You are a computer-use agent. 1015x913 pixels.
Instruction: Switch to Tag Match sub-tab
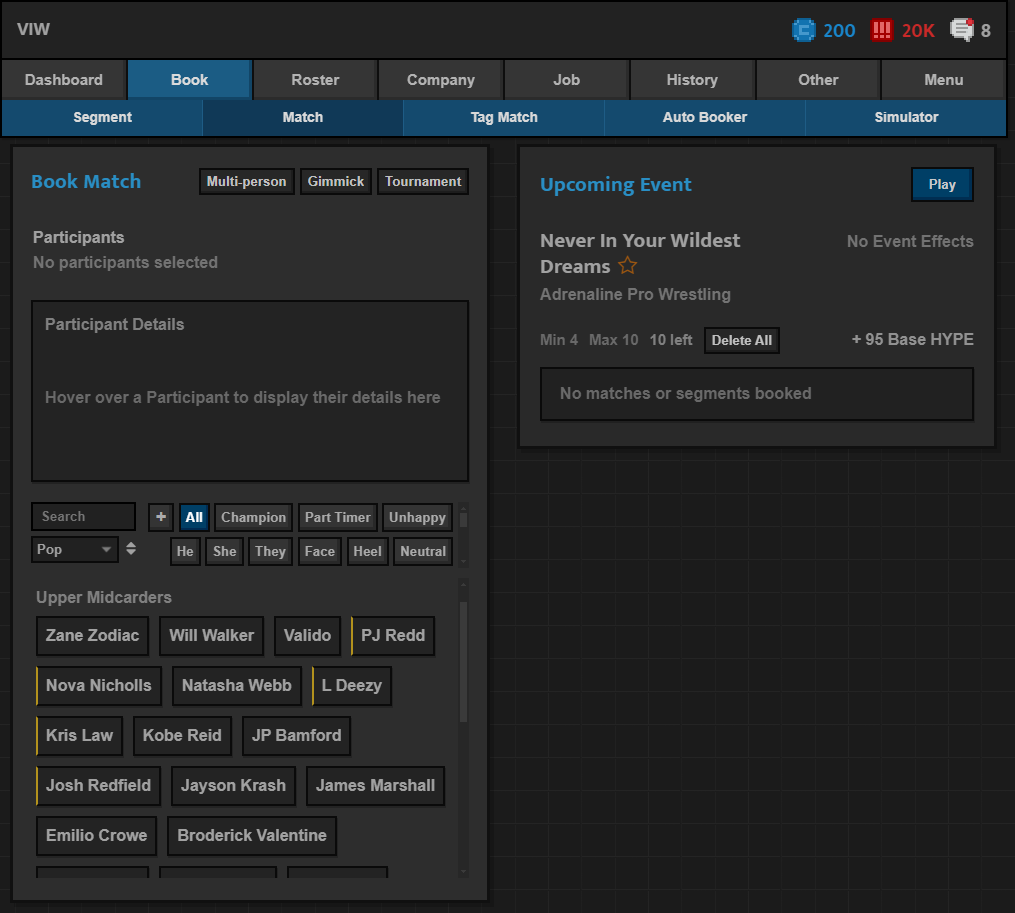[504, 117]
